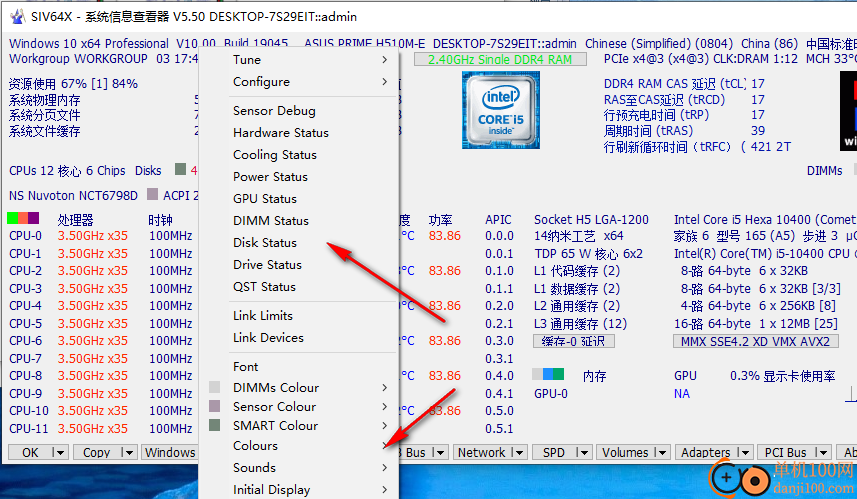857x499 pixels.
Task: Open the OK button dropdown arrow
Action: 60,453
